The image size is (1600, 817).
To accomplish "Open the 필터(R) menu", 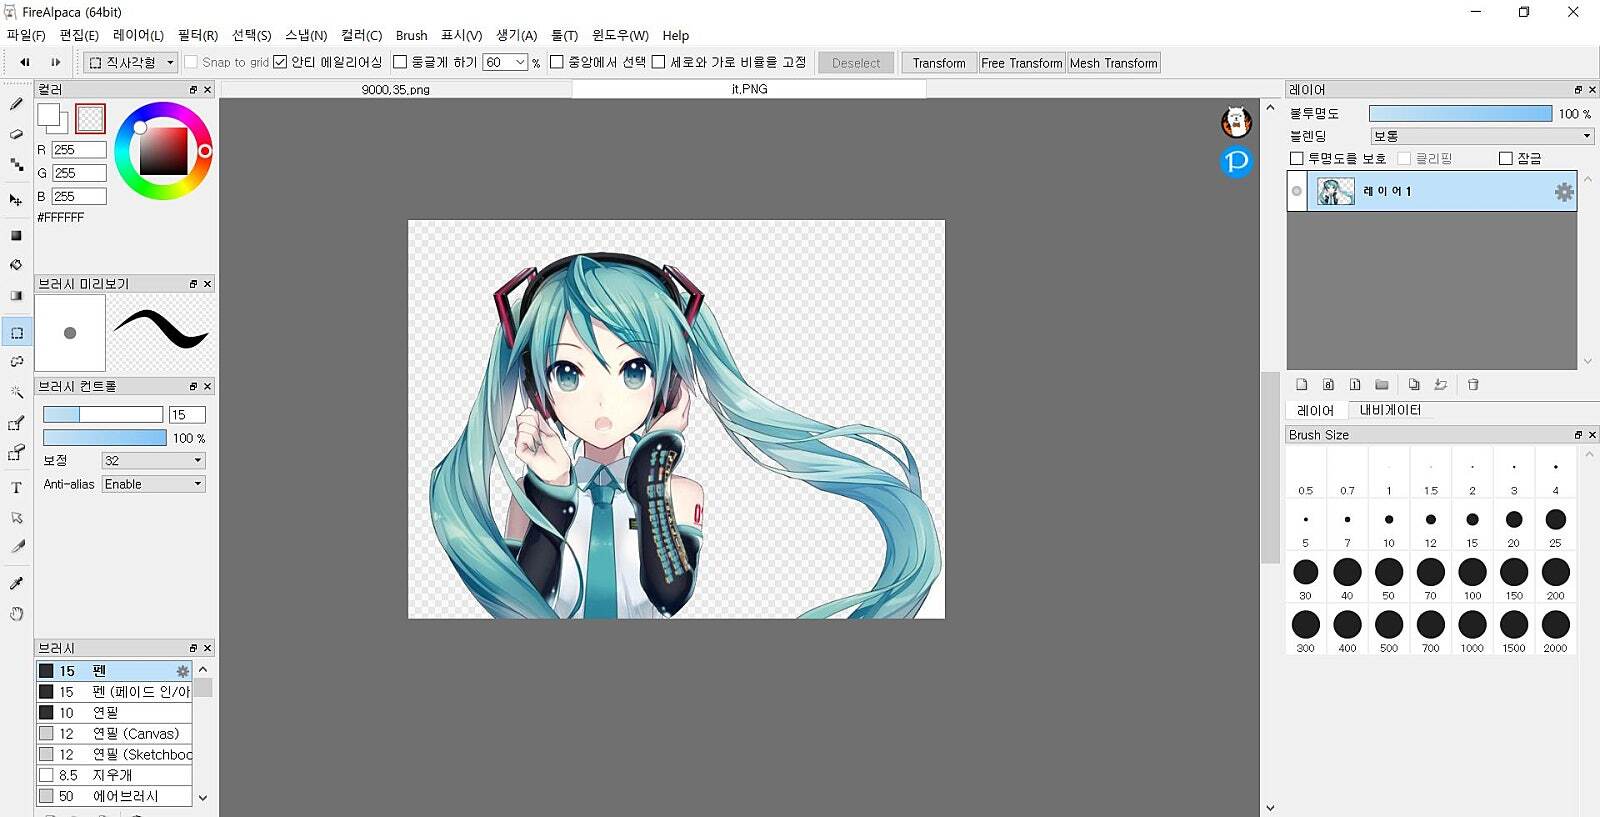I will pyautogui.click(x=198, y=35).
